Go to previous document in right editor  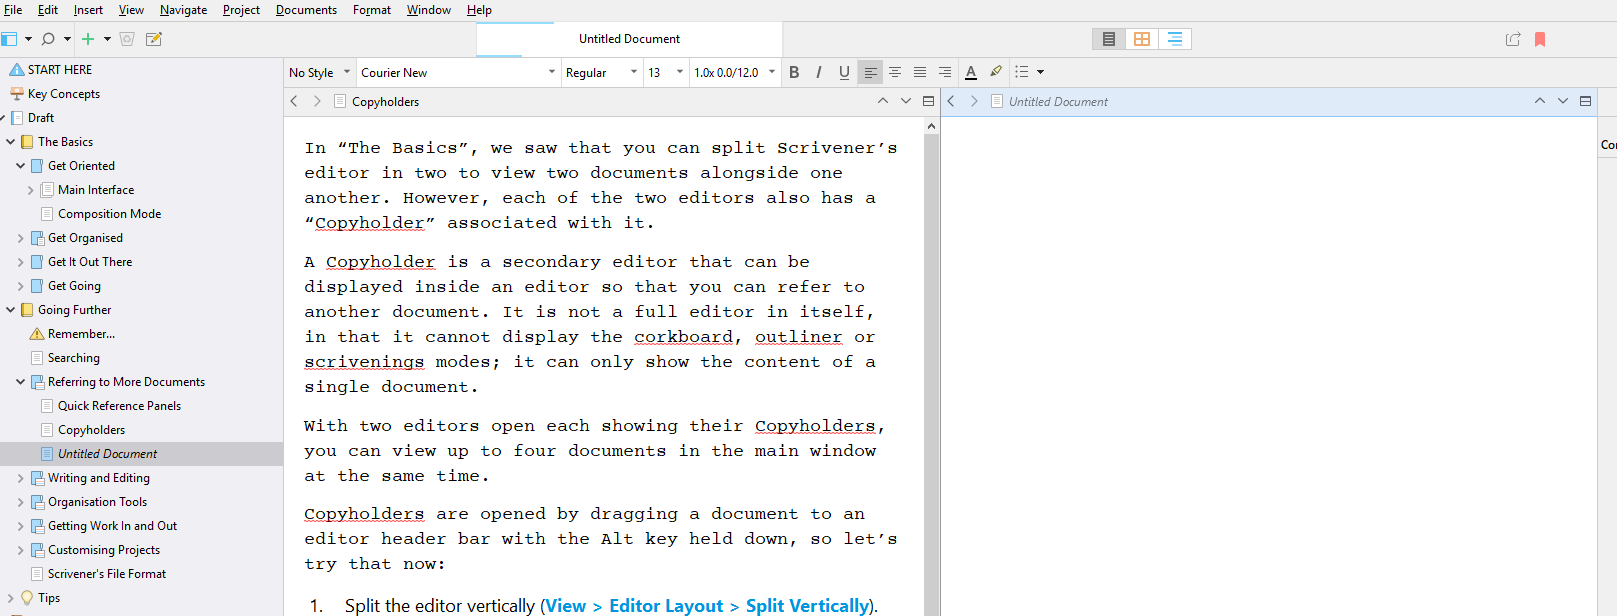pyautogui.click(x=1539, y=101)
